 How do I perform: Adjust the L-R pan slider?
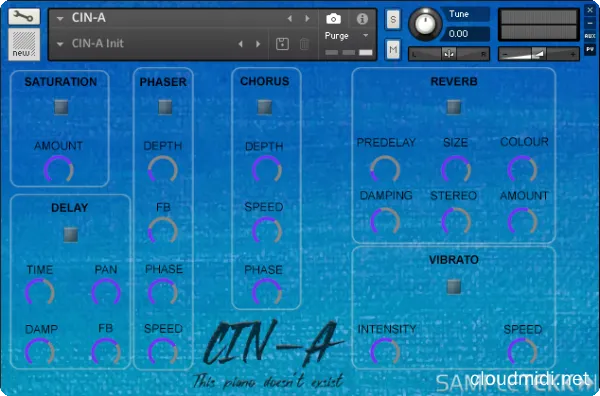[x=449, y=54]
